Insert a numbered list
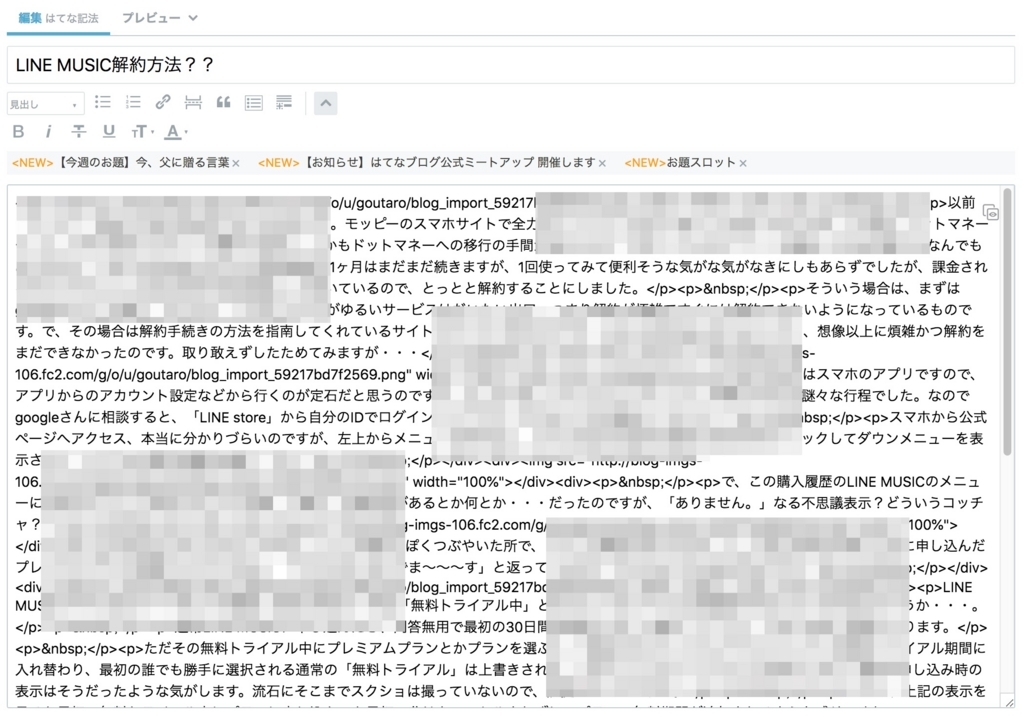The width and height of the screenshot is (1024, 717). pyautogui.click(x=133, y=102)
